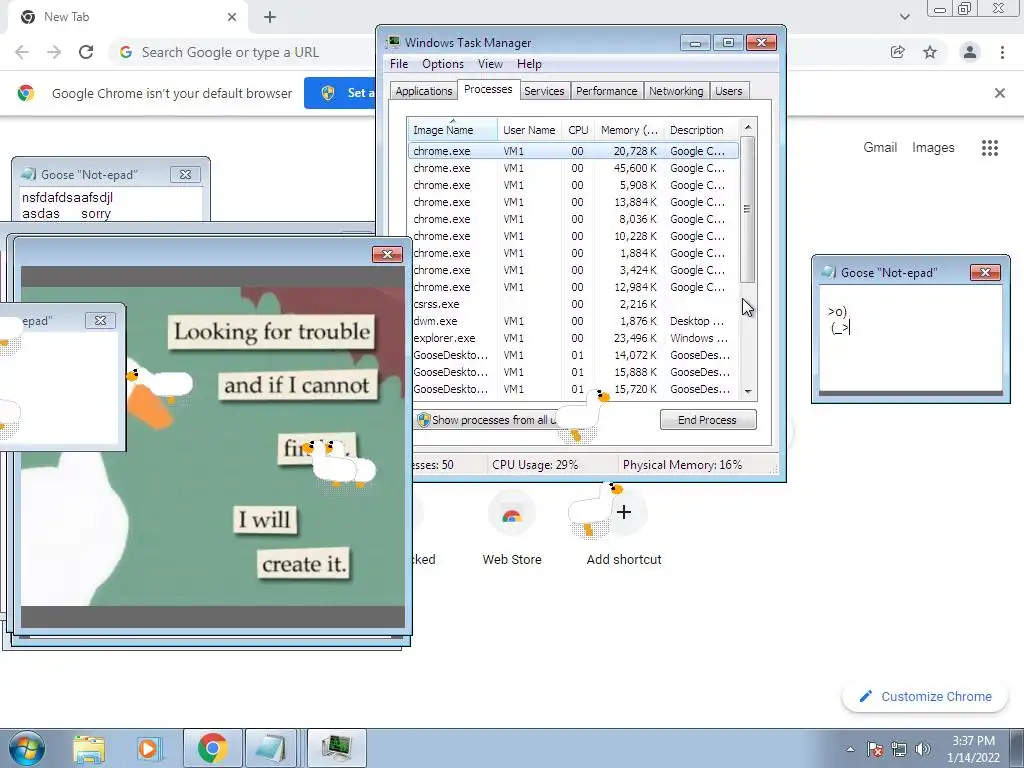1024x768 pixels.
Task: Switch to the Networking tab
Action: coord(676,91)
